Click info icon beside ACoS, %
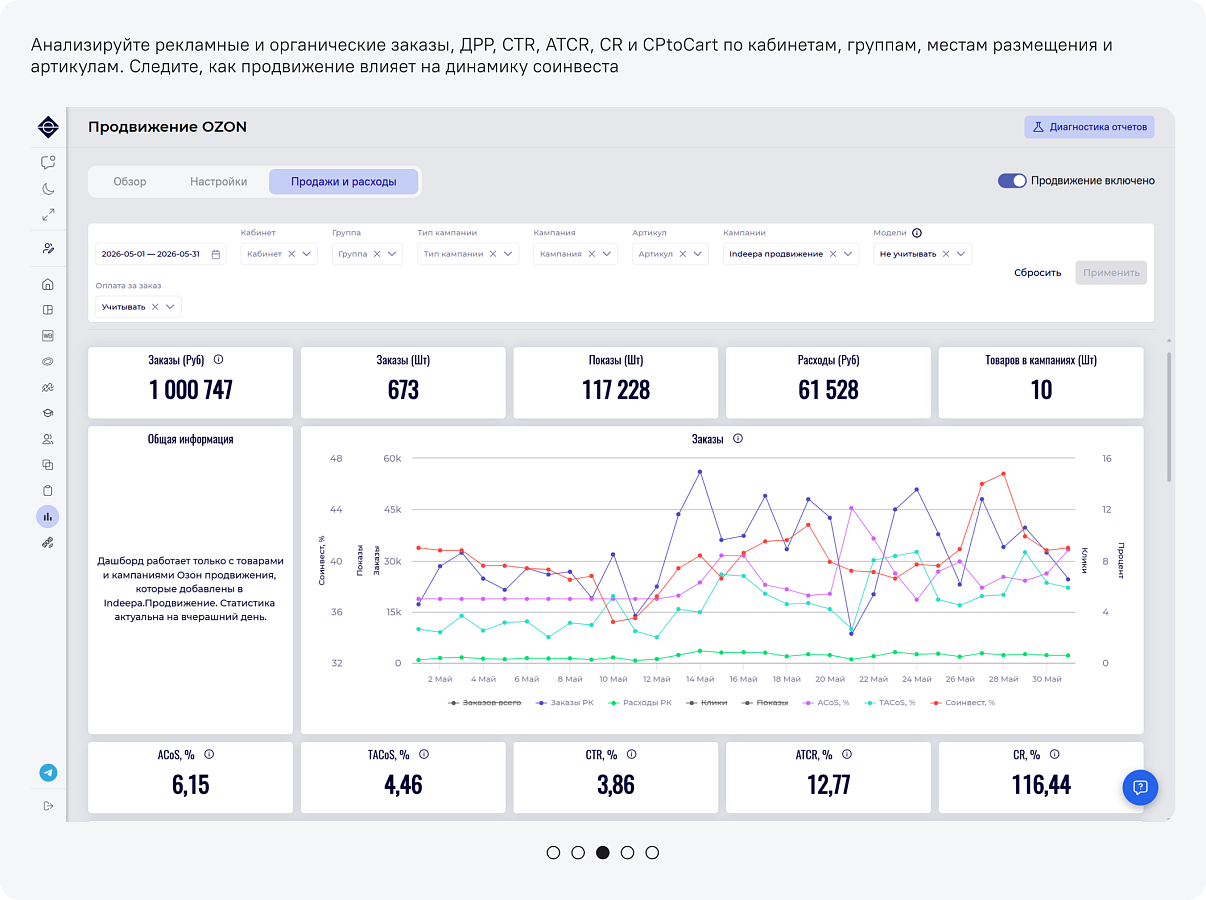 tap(209, 755)
